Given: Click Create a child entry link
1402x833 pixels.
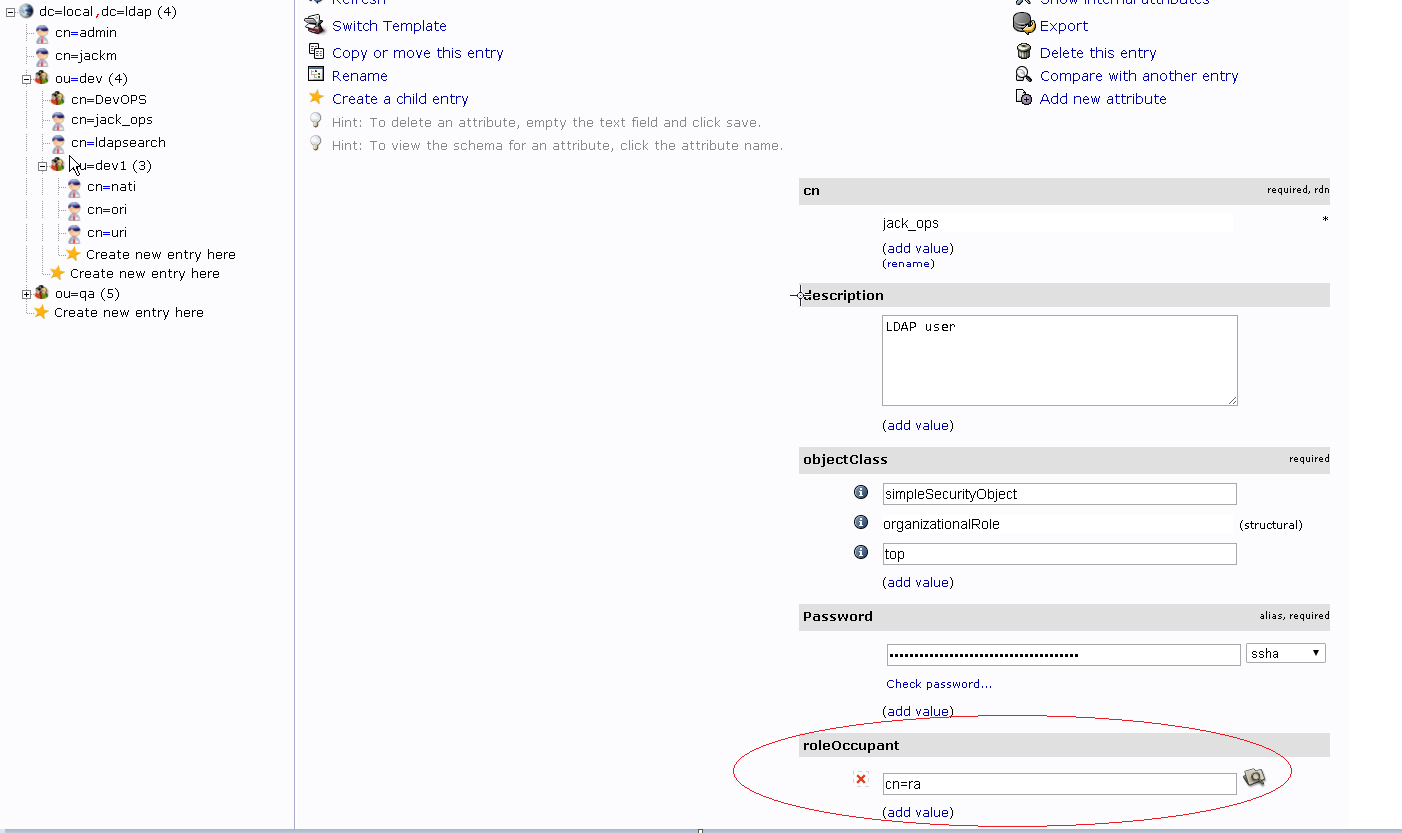Looking at the screenshot, I should pyautogui.click(x=400, y=99).
